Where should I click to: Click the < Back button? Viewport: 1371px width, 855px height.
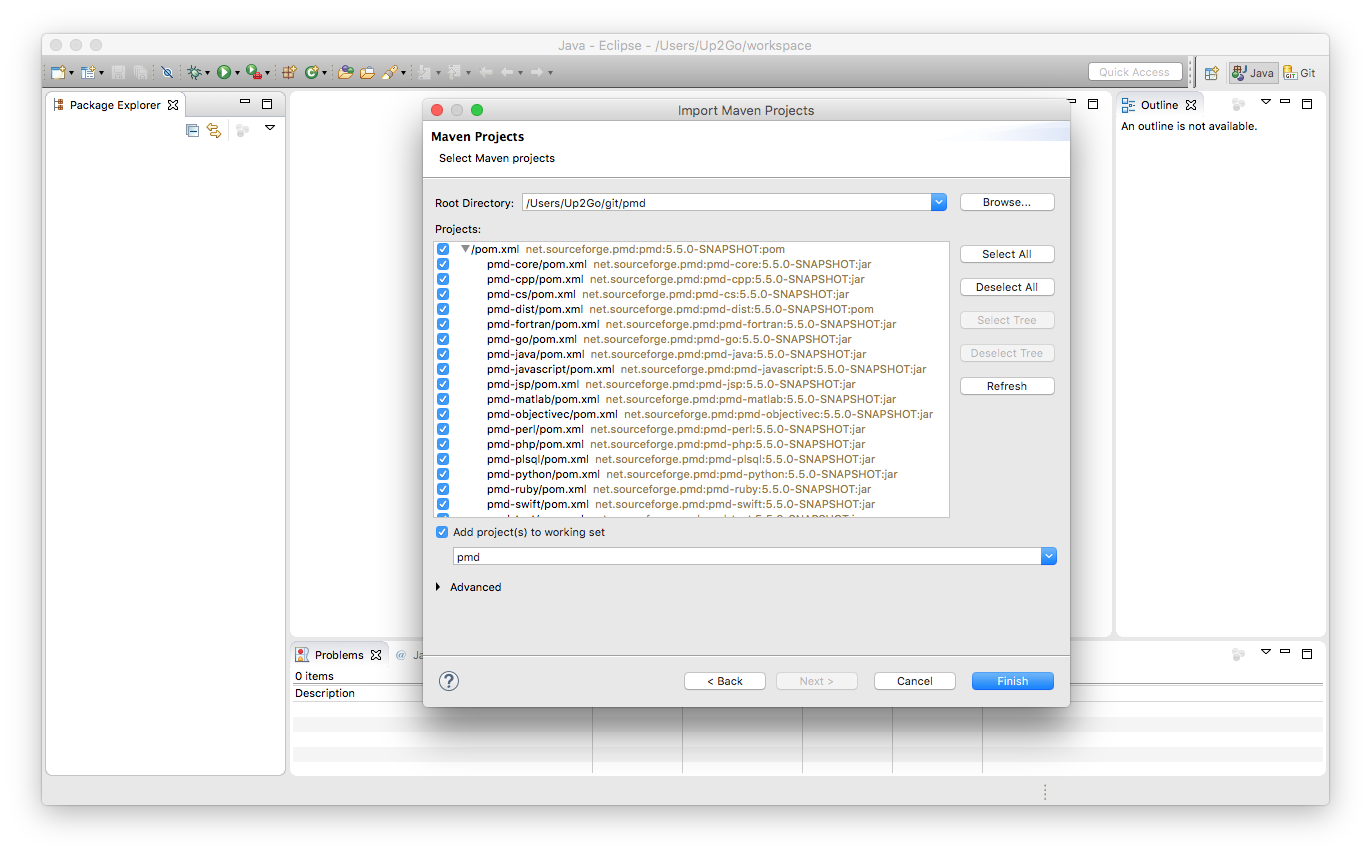[x=725, y=681]
